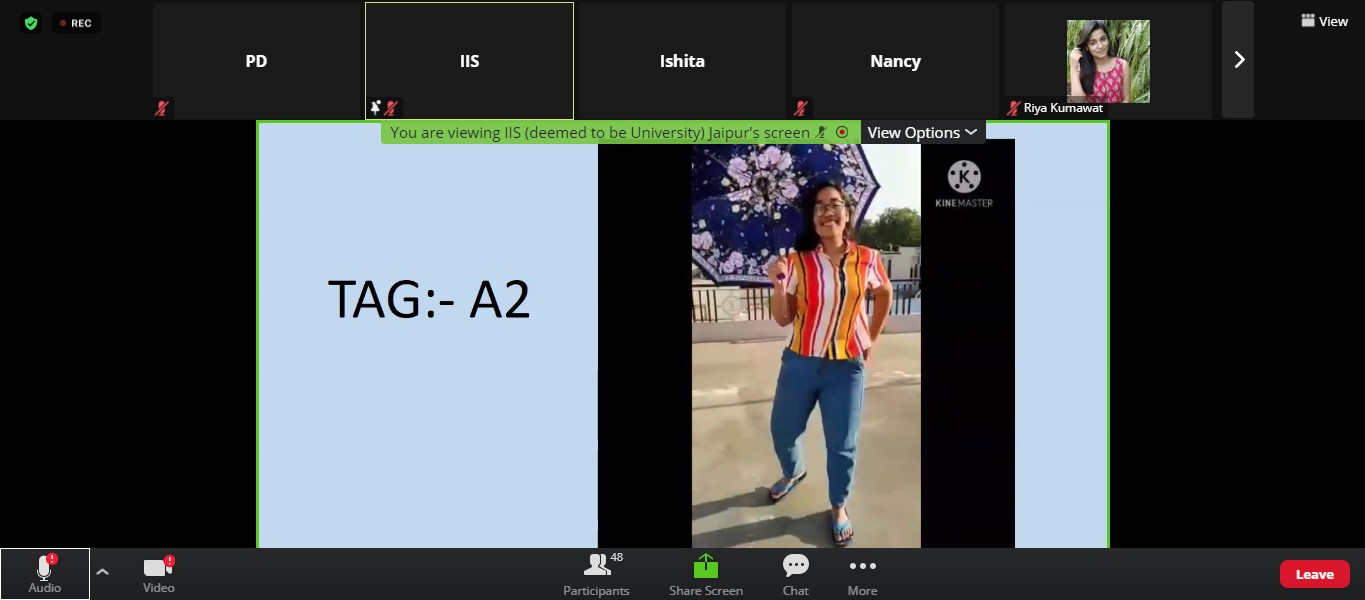1365x600 pixels.
Task: Click the screen sharing notification banner
Action: point(600,132)
